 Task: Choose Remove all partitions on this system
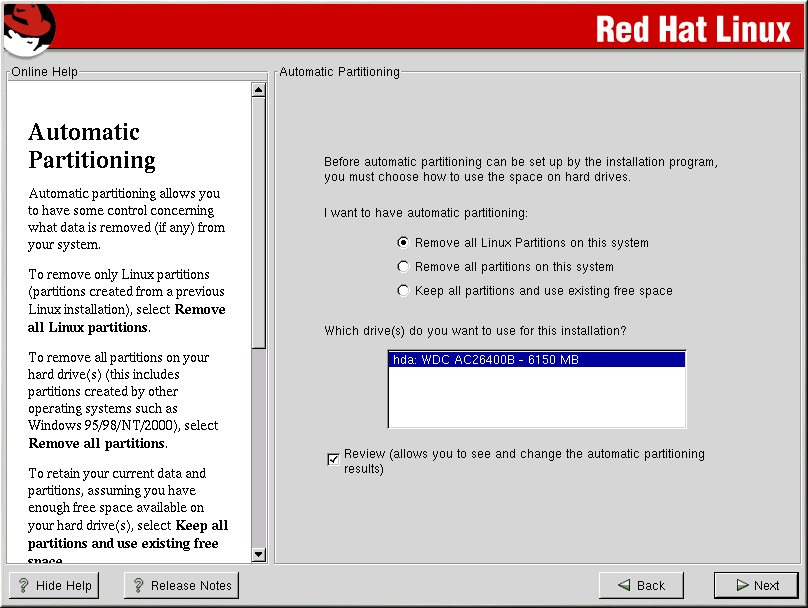(404, 267)
